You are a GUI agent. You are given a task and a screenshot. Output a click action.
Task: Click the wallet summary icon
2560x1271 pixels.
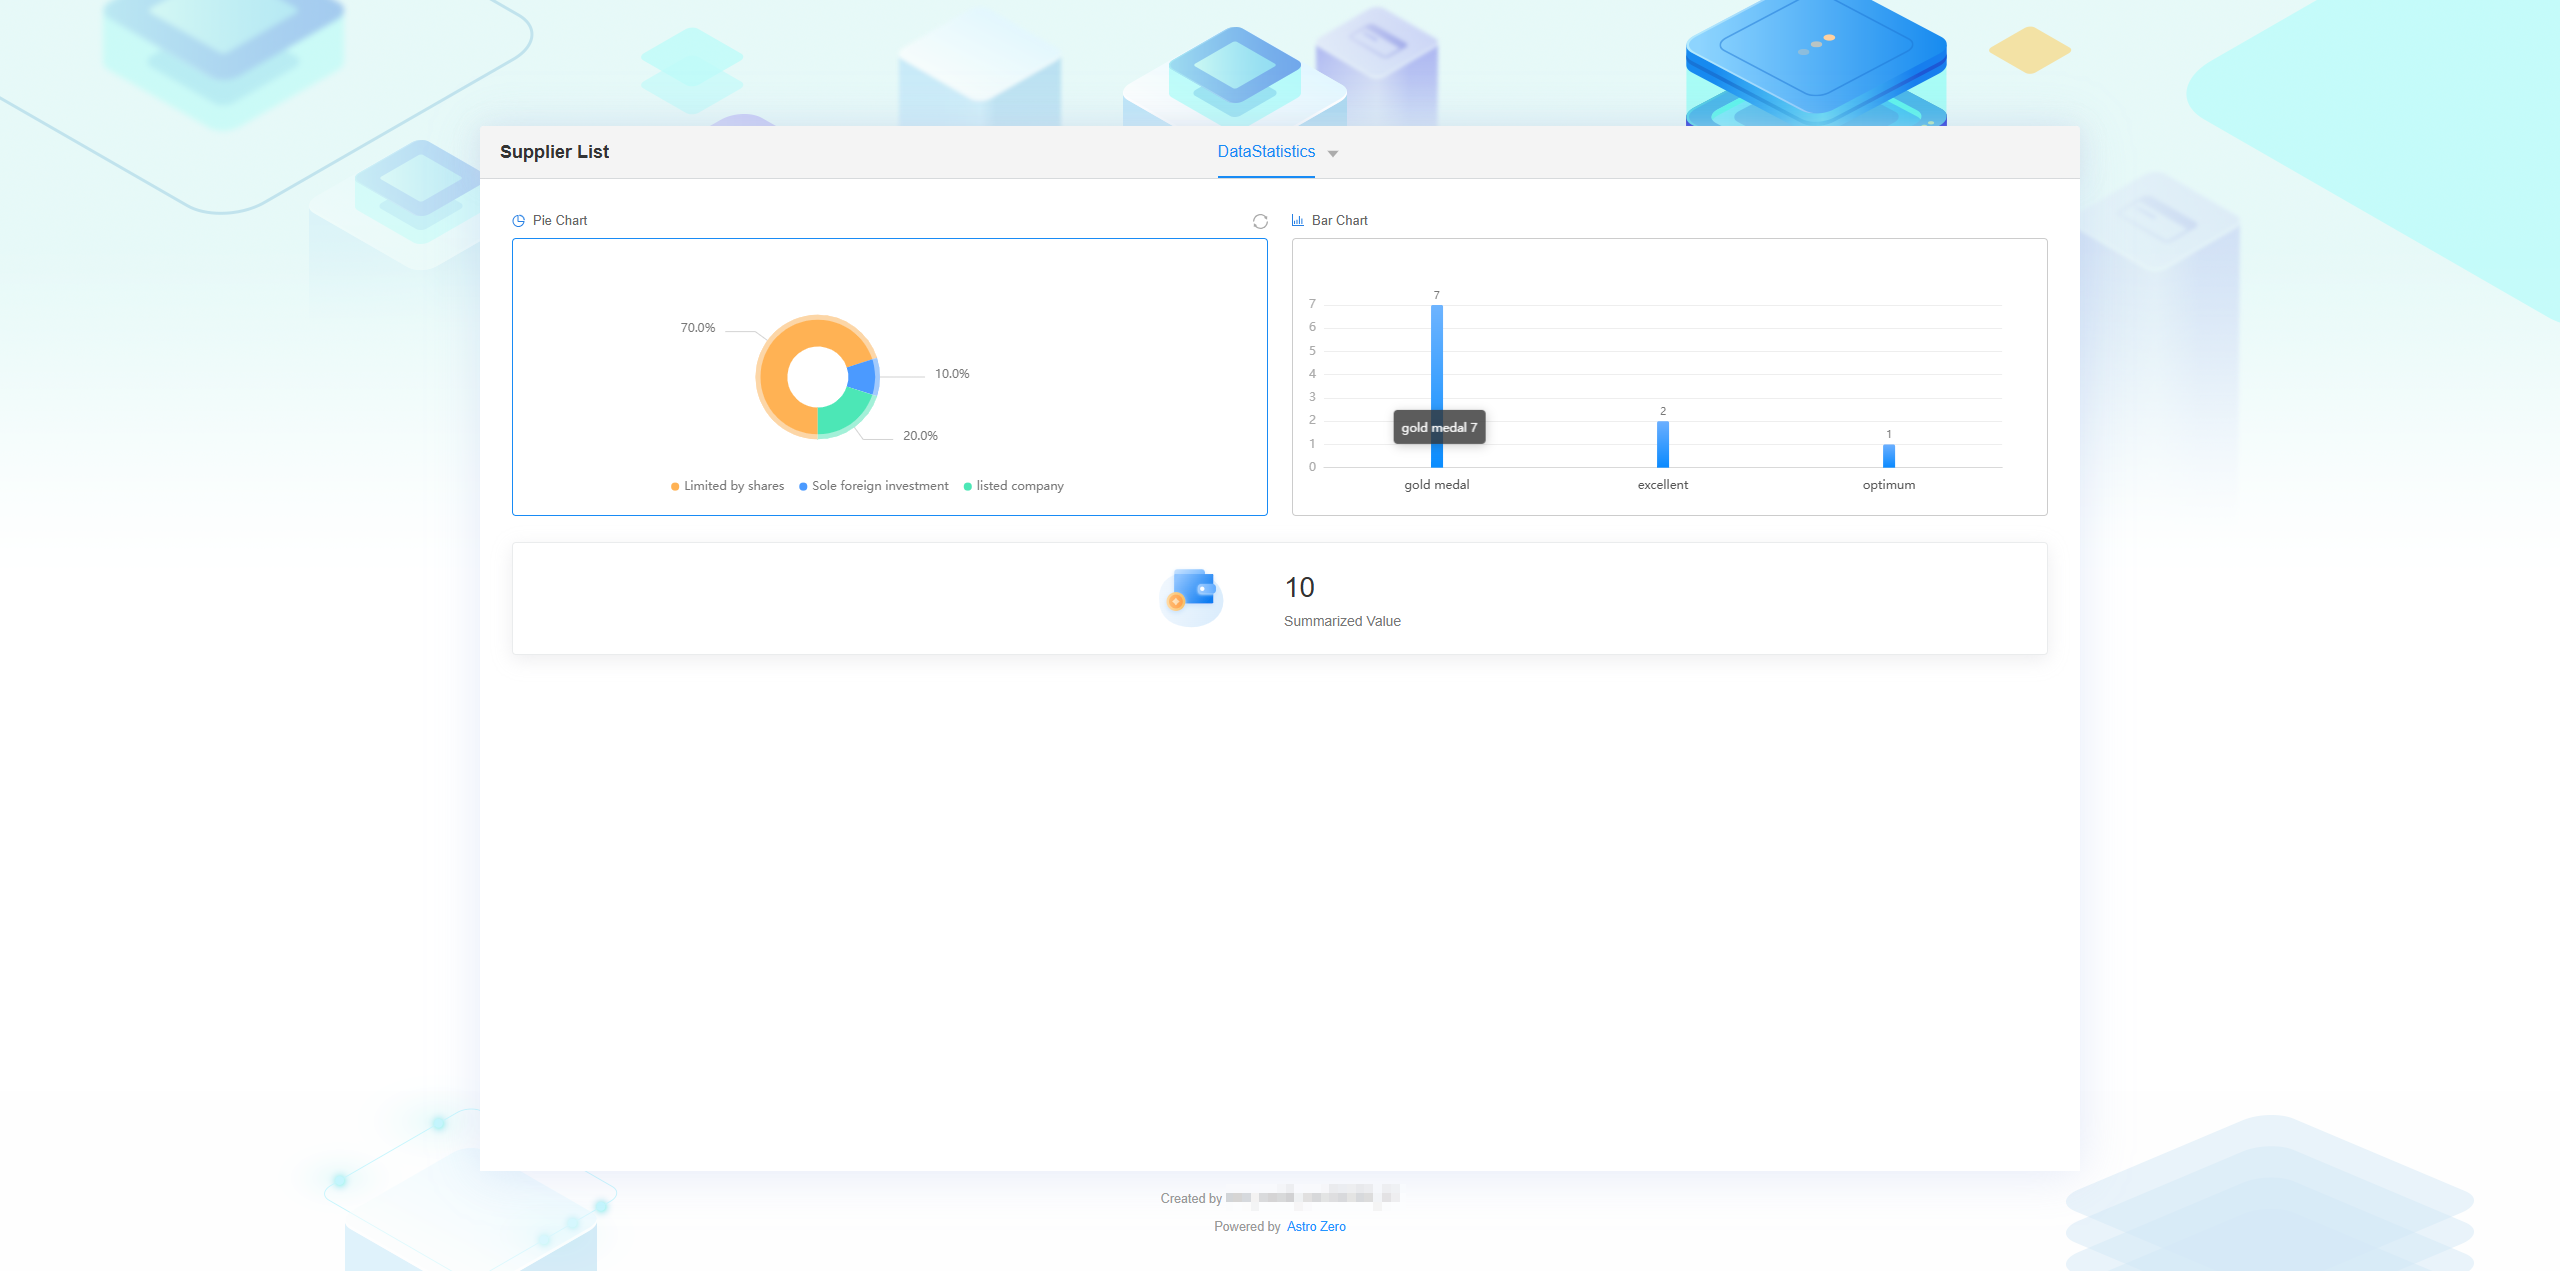pyautogui.click(x=1191, y=597)
